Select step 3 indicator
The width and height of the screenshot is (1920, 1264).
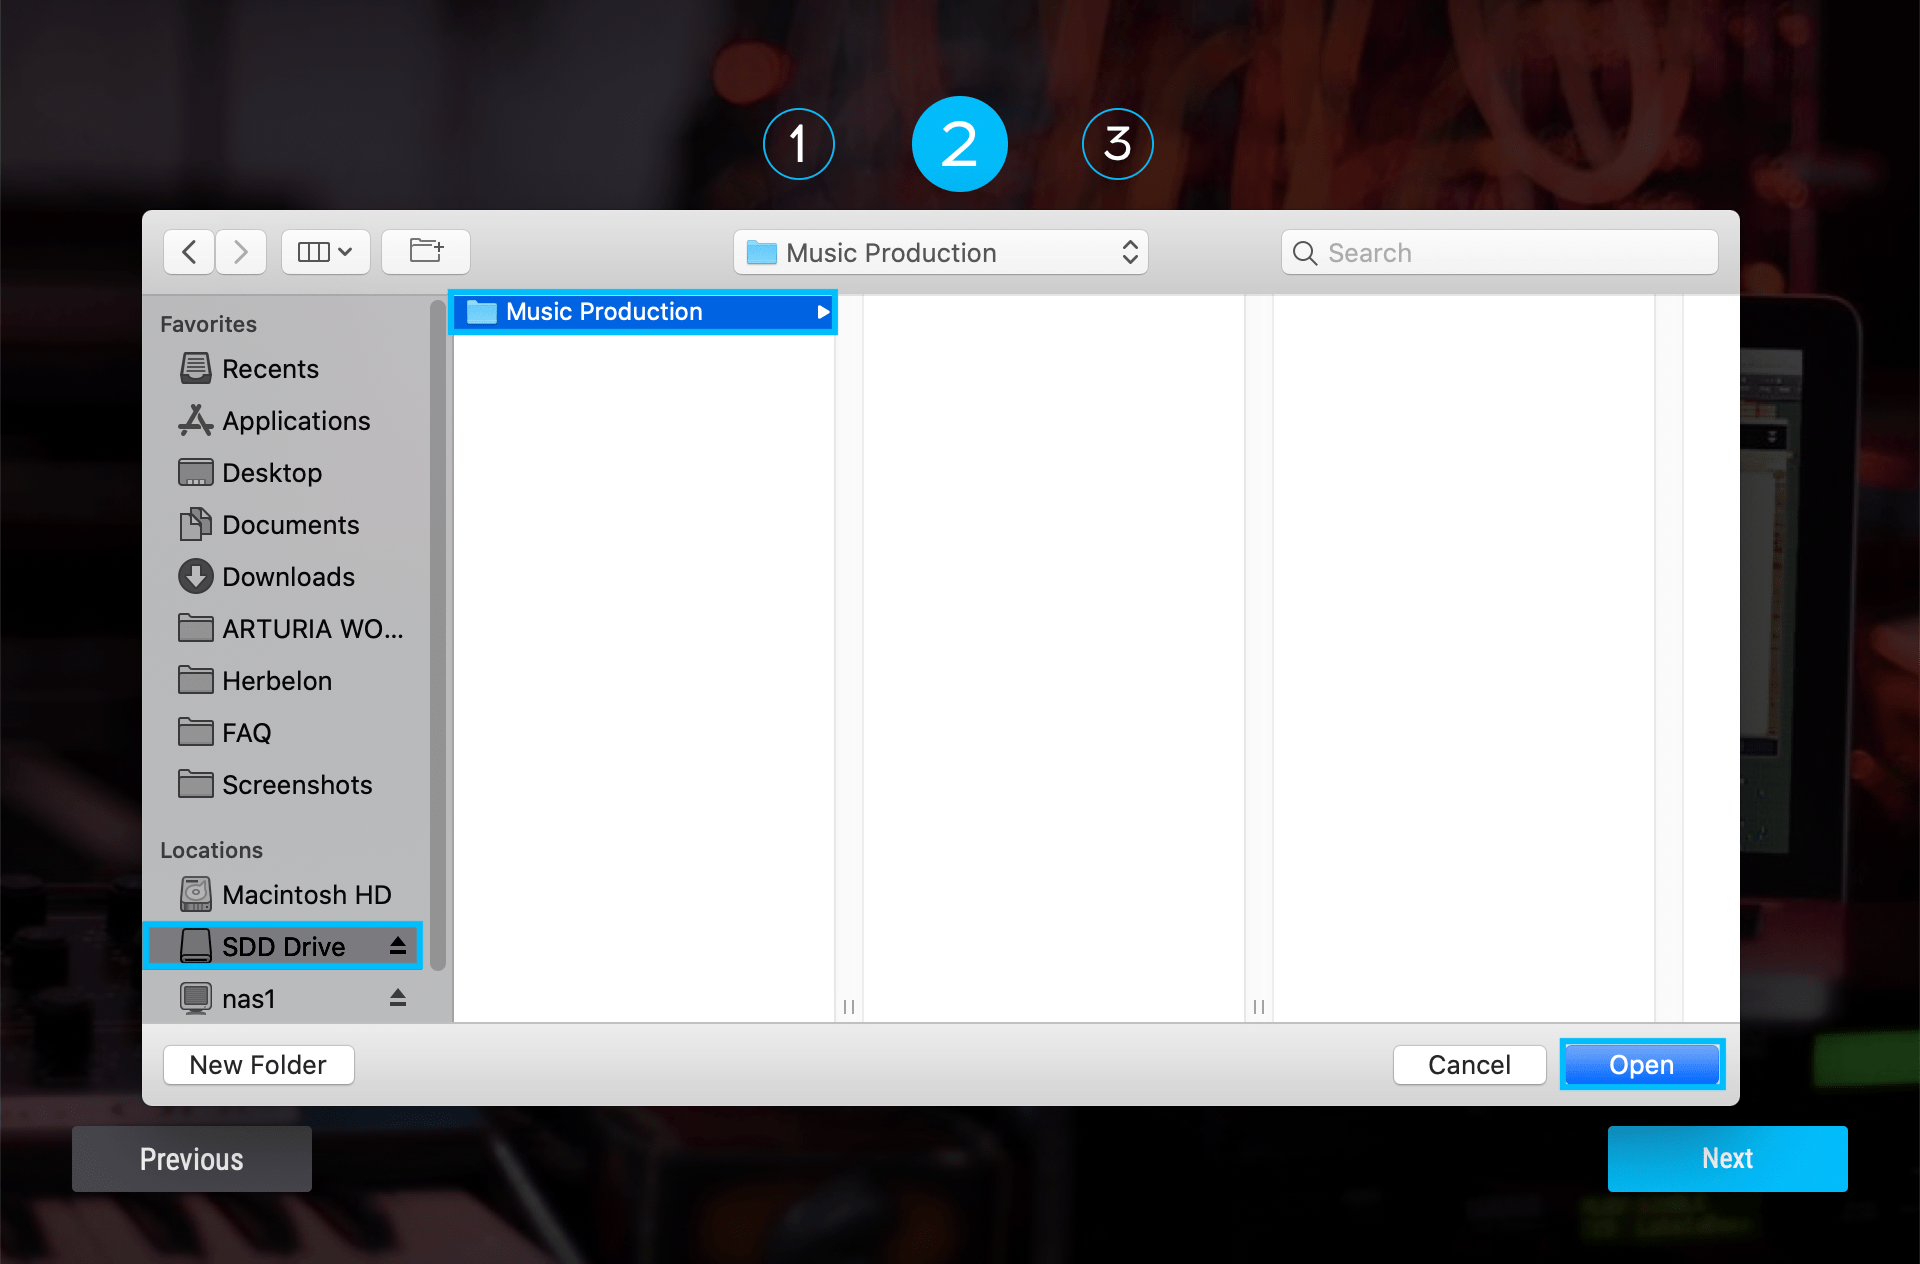click(1117, 143)
